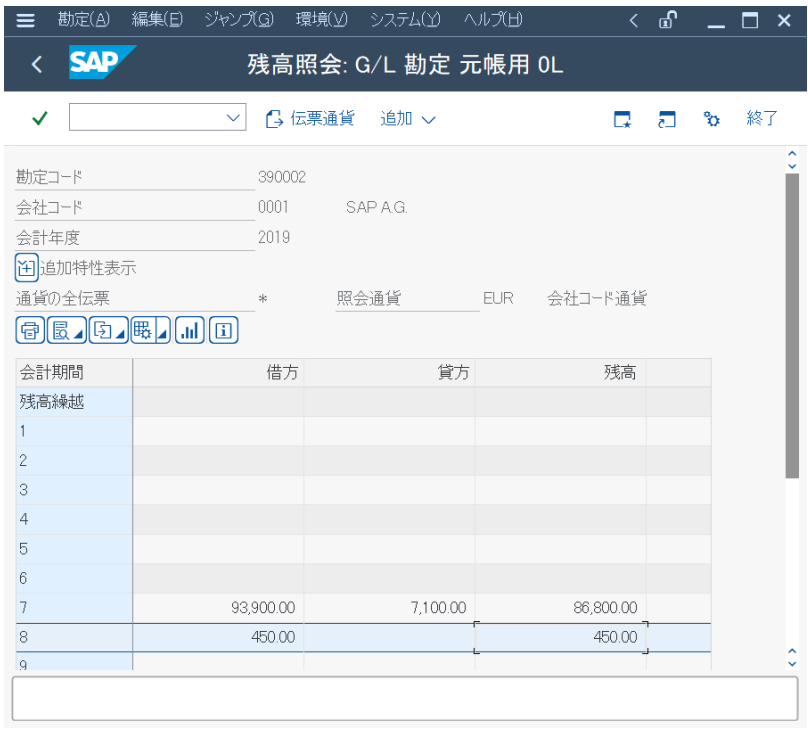Click the status message bar at bottom
The width and height of the screenshot is (808, 733).
[405, 699]
